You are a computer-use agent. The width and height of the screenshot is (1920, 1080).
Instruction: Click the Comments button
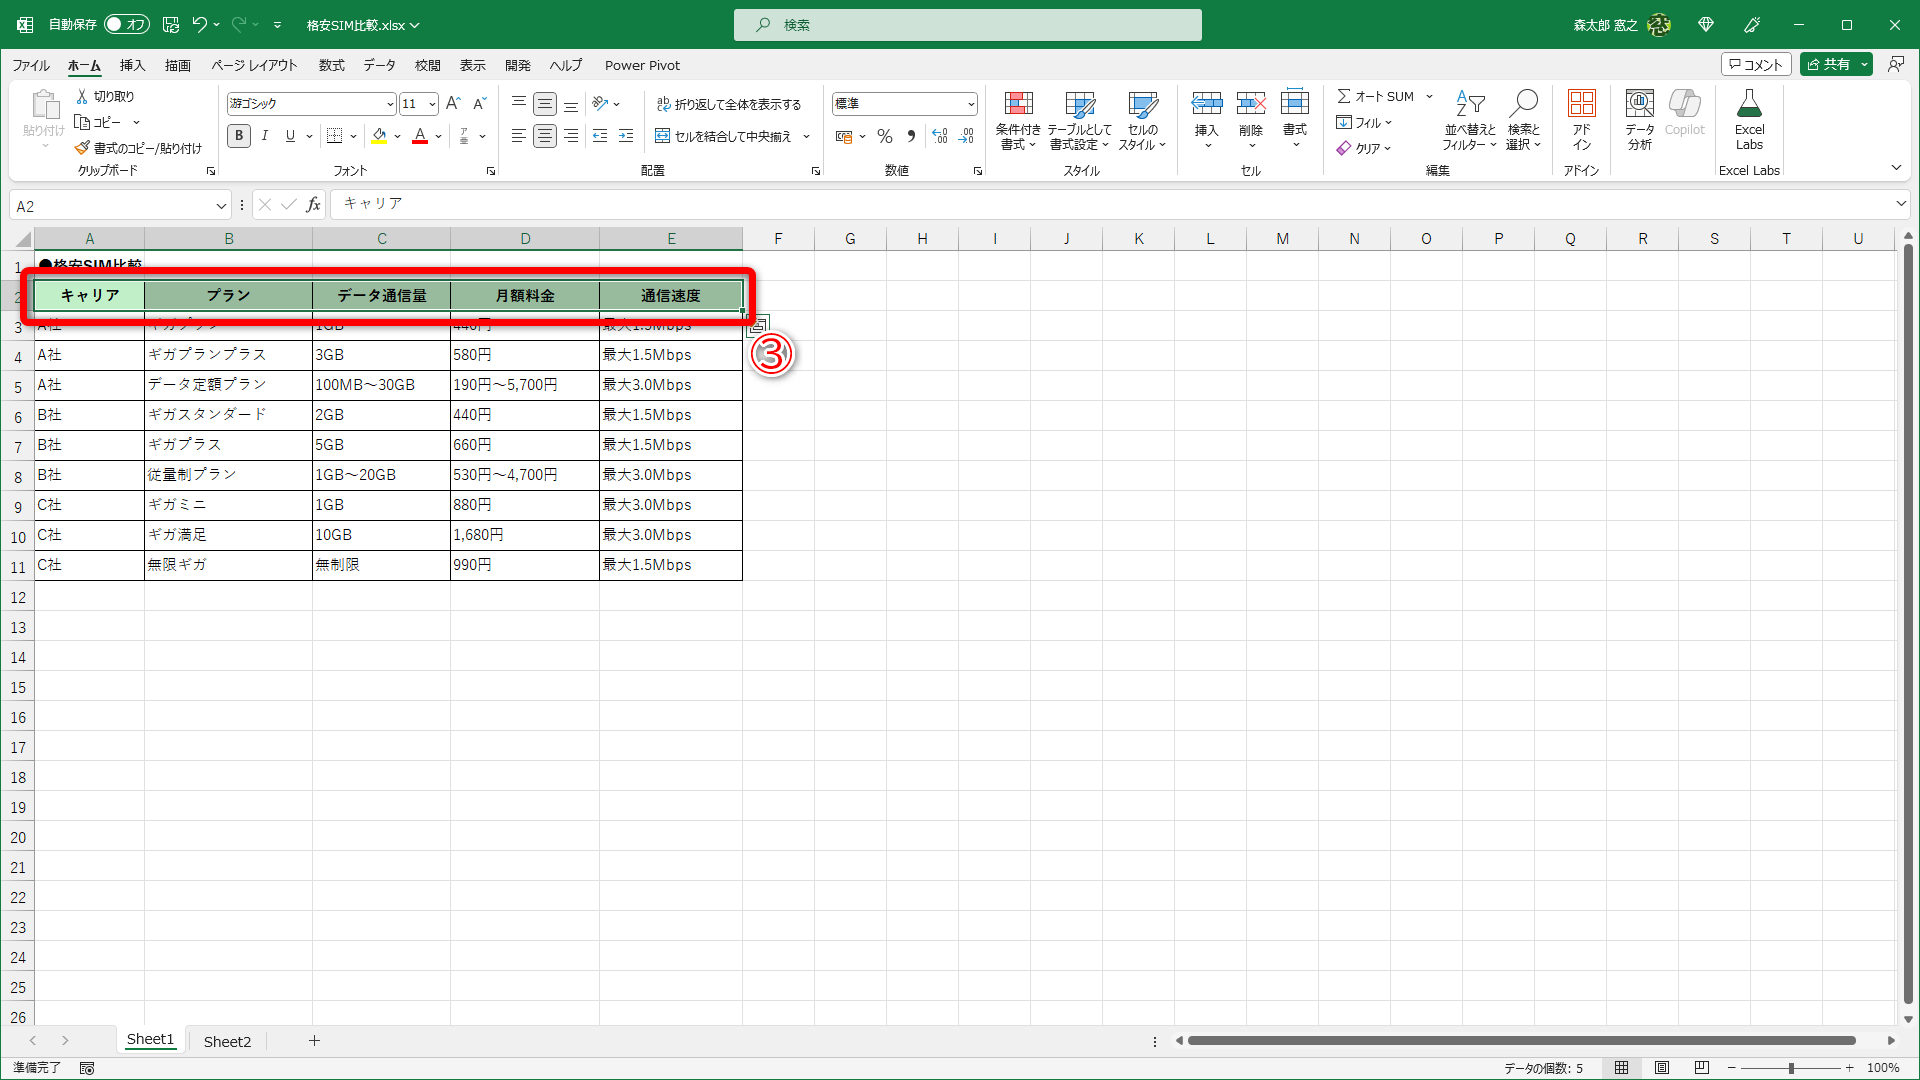tap(1756, 64)
